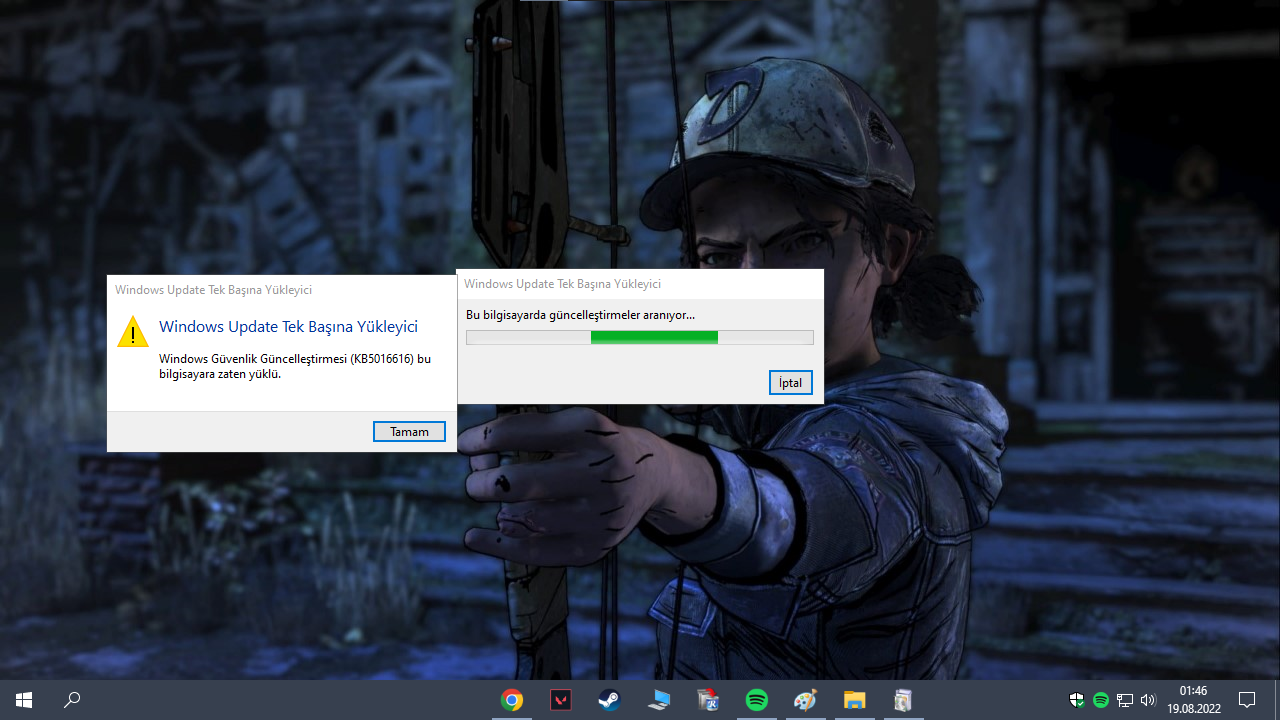The width and height of the screenshot is (1280, 720).
Task: Open network settings from the system tray
Action: 1125,700
